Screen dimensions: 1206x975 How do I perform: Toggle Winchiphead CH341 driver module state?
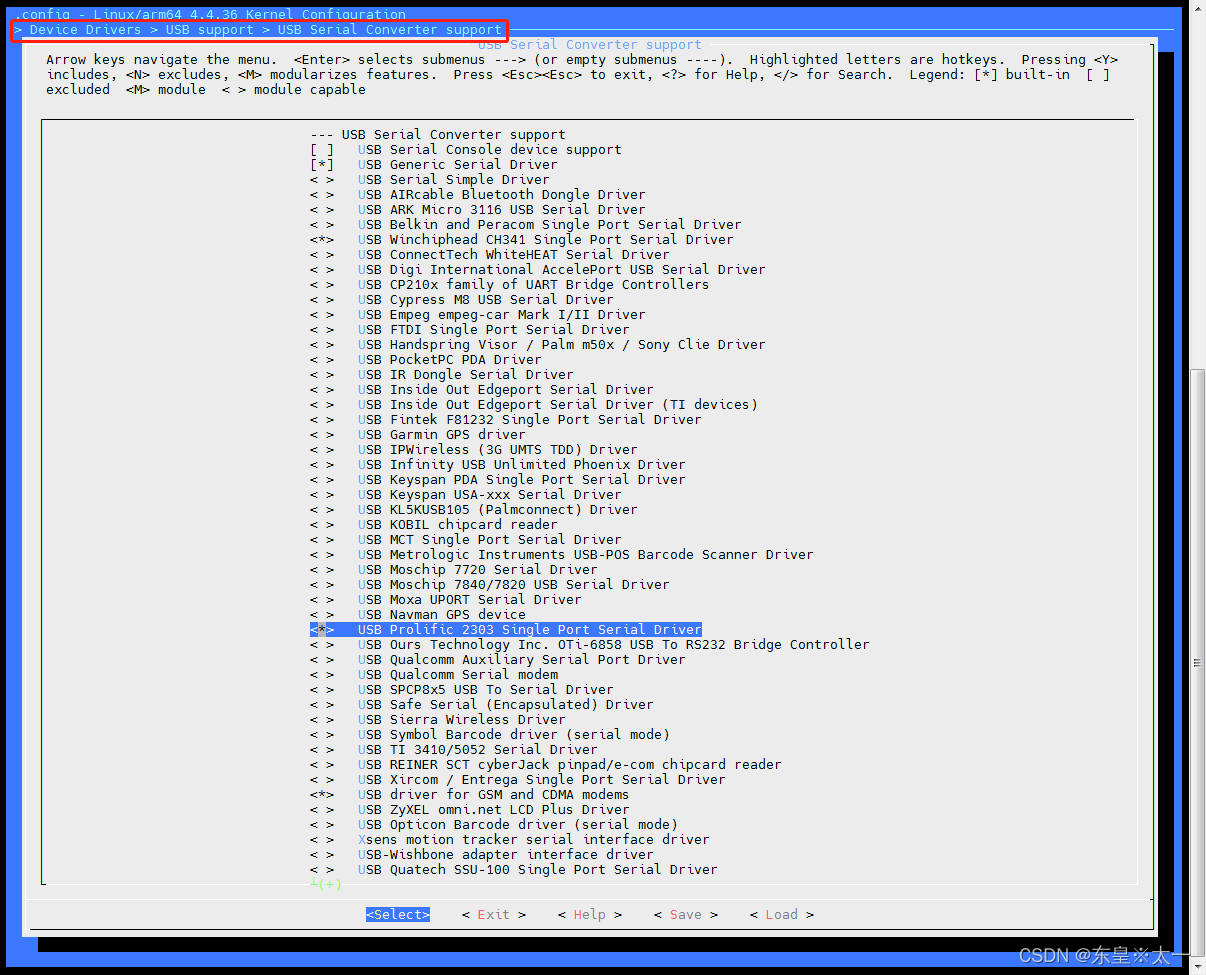tap(322, 240)
